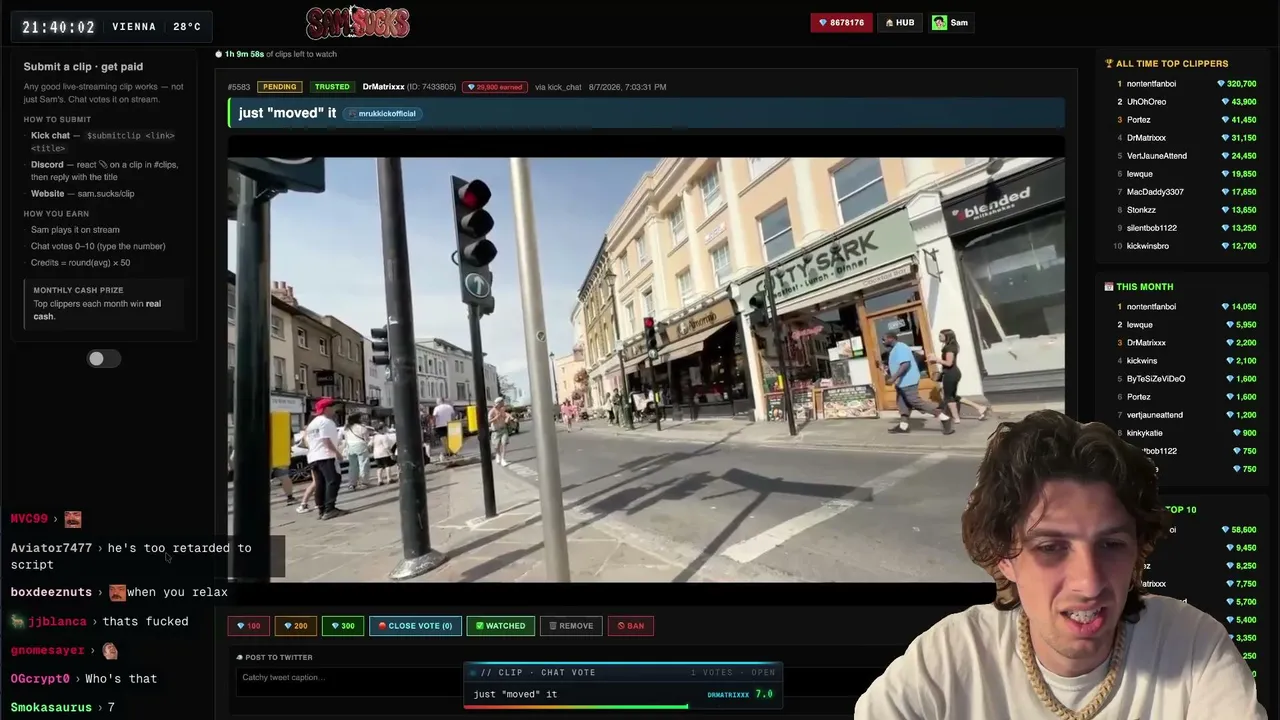
Task: Click the street clip video player
Action: point(645,370)
